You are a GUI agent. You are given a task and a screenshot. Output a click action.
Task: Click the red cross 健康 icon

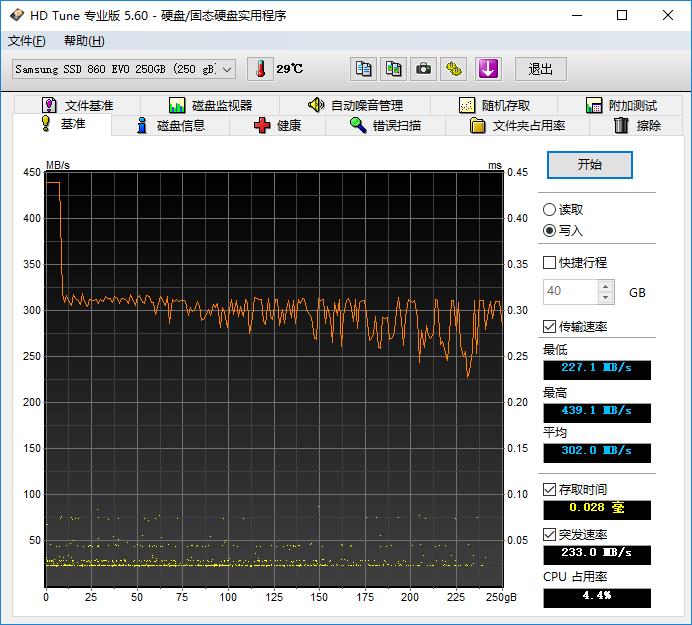pyautogui.click(x=262, y=125)
